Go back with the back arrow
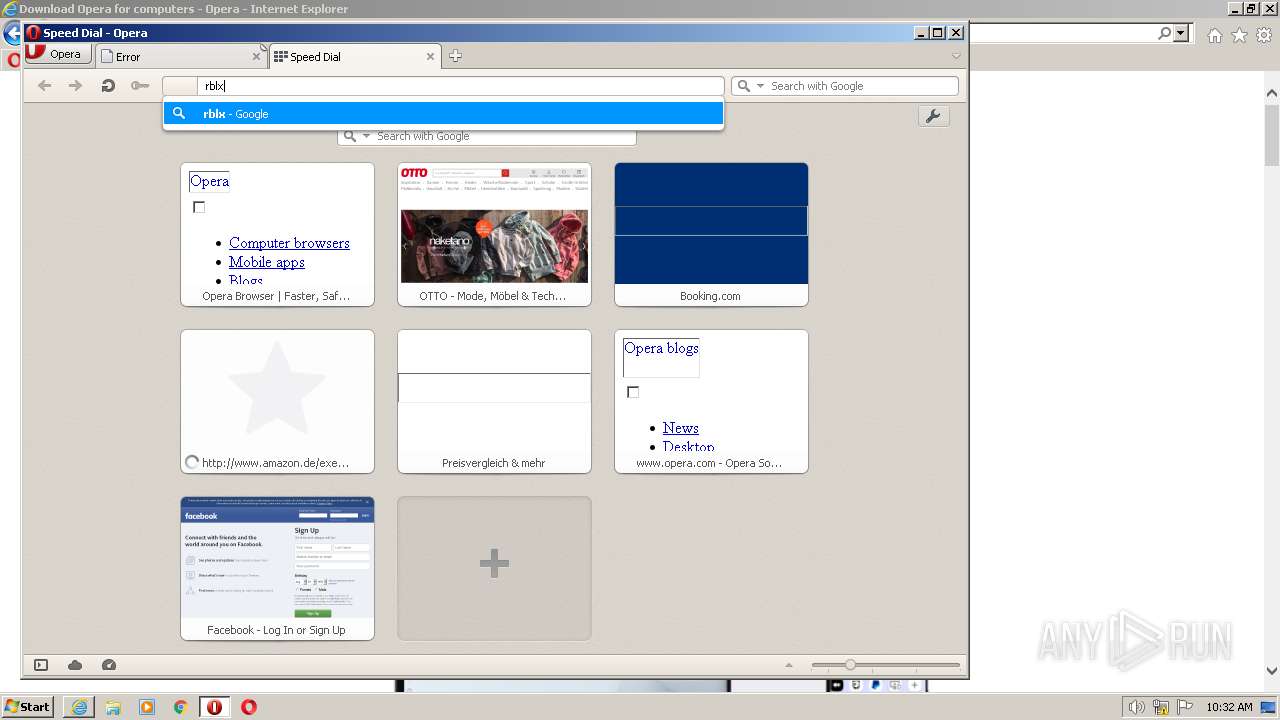The height and width of the screenshot is (720, 1280). (44, 86)
